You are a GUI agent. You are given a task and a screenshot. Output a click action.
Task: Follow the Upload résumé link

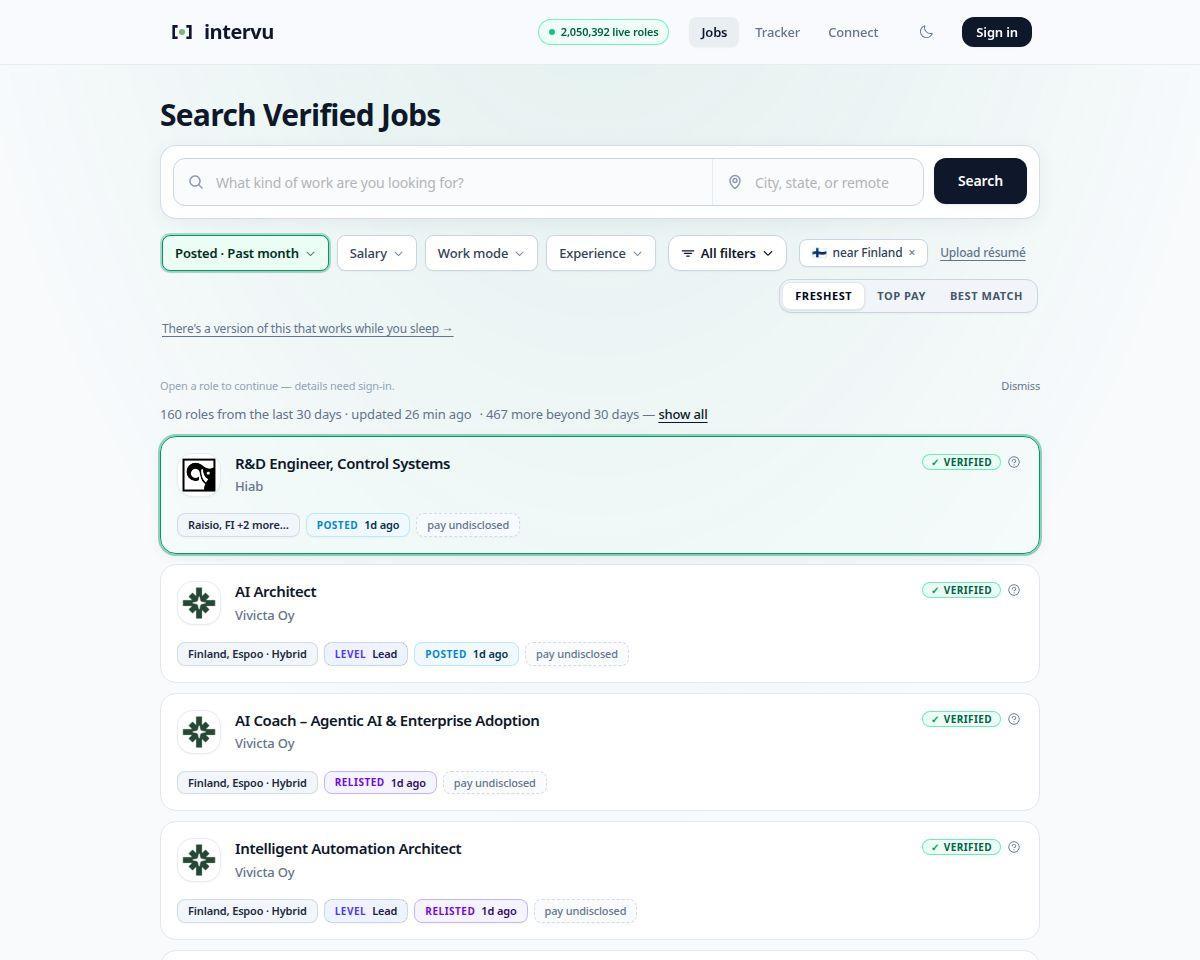[983, 253]
